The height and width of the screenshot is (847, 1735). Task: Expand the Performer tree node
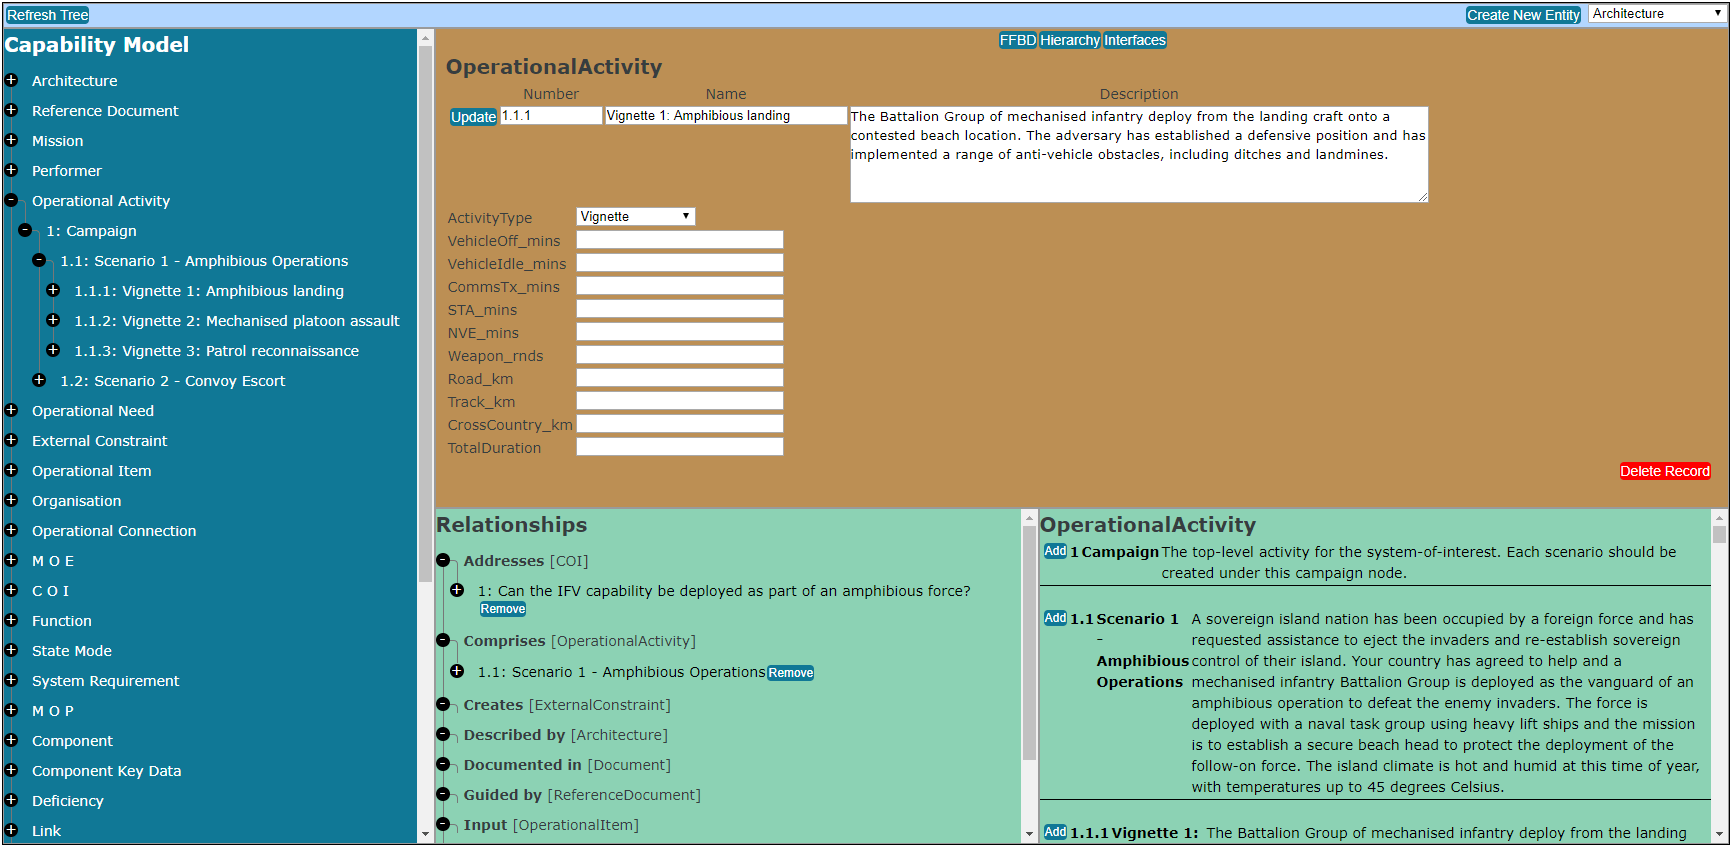pos(11,170)
